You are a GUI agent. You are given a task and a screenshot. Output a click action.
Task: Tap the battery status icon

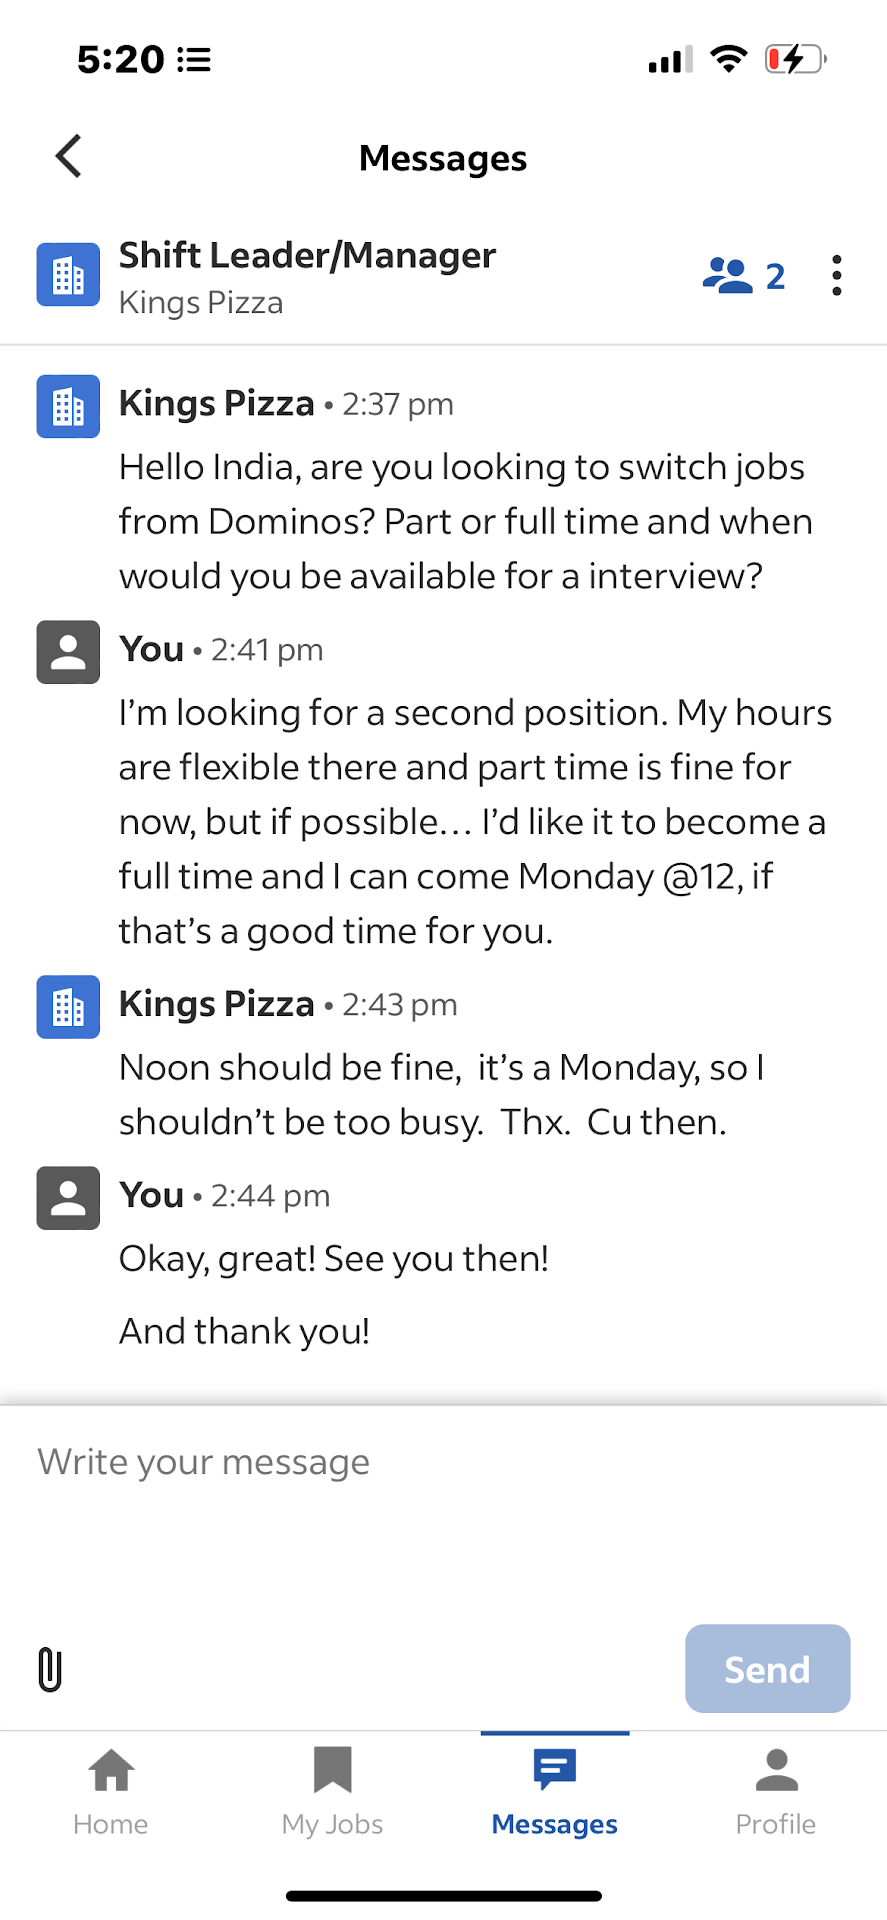point(795,59)
